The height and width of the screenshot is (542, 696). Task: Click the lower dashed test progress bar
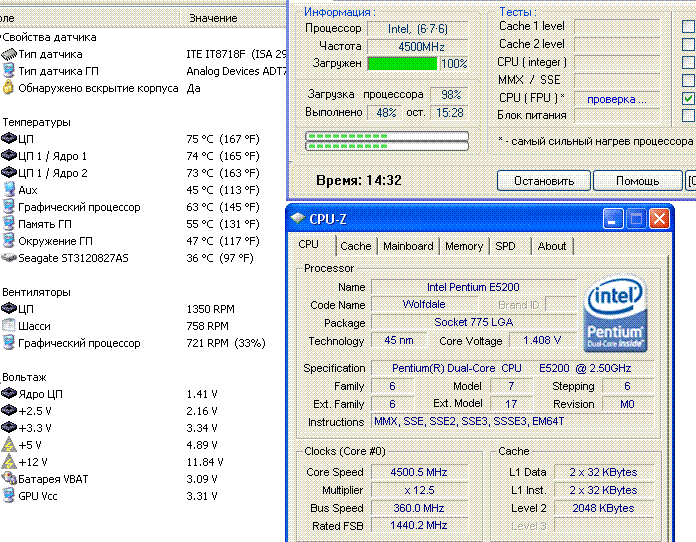(x=387, y=146)
